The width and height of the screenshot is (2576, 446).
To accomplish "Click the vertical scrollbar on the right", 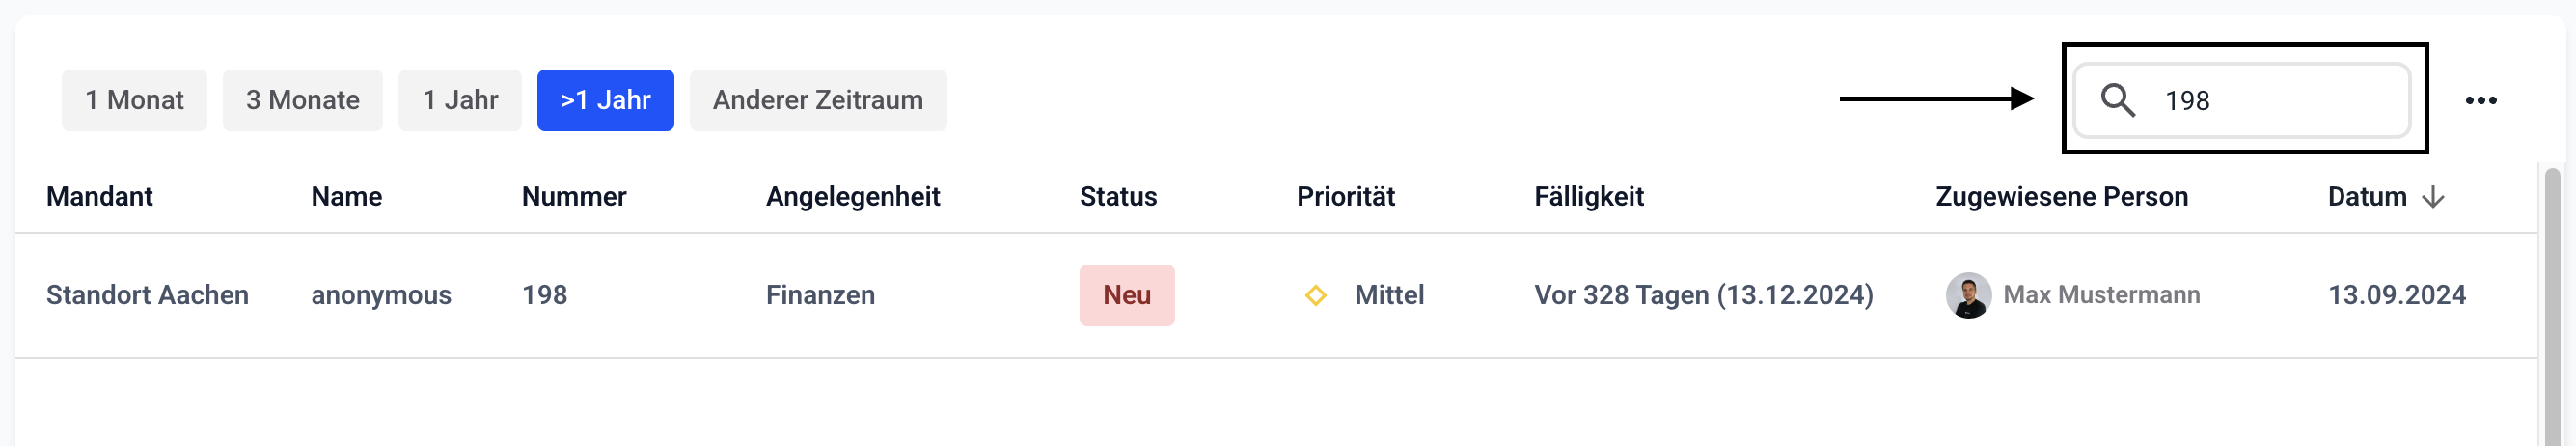I will [2552, 300].
